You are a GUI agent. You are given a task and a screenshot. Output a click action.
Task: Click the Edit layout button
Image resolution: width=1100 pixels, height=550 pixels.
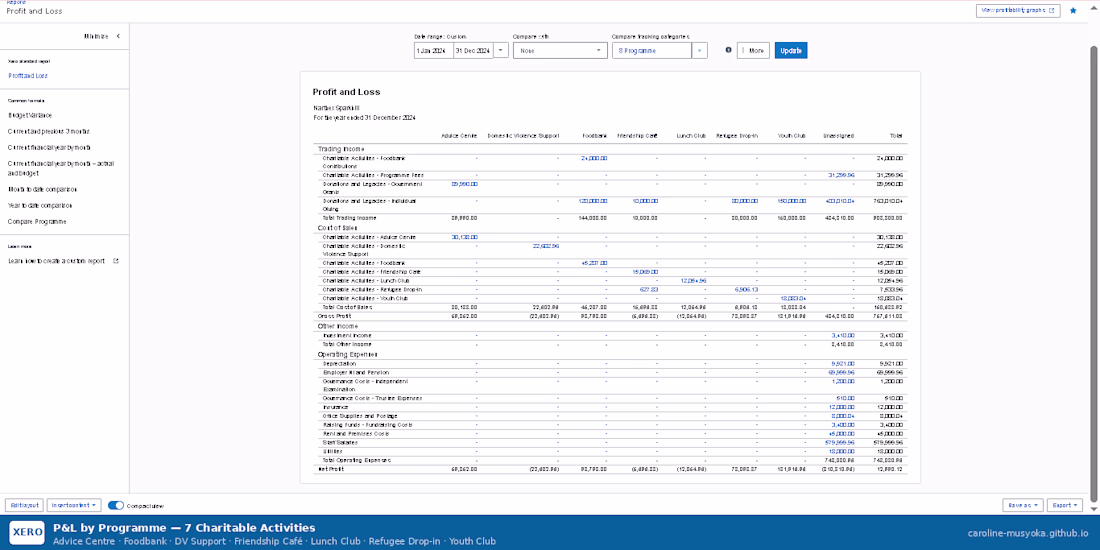(25, 505)
